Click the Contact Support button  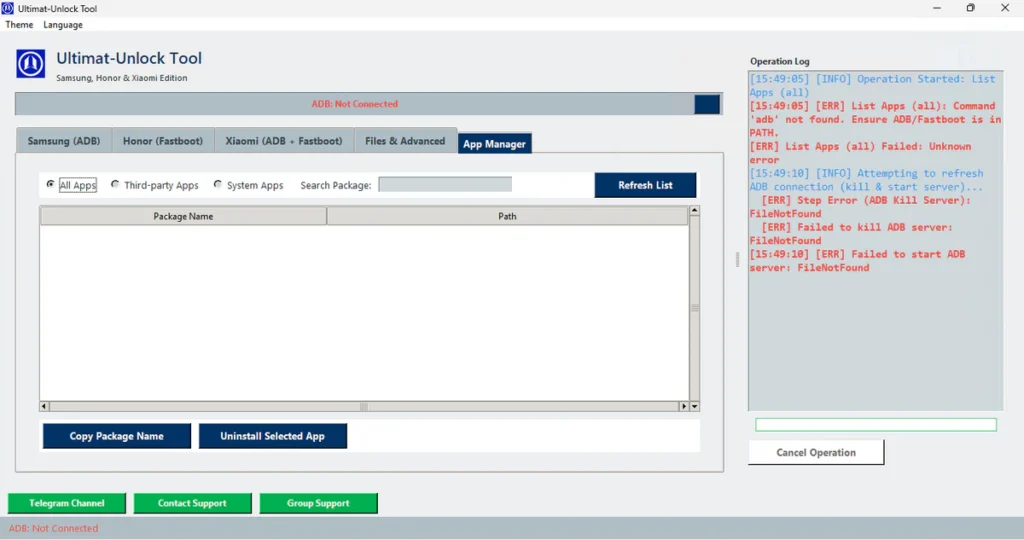(192, 503)
